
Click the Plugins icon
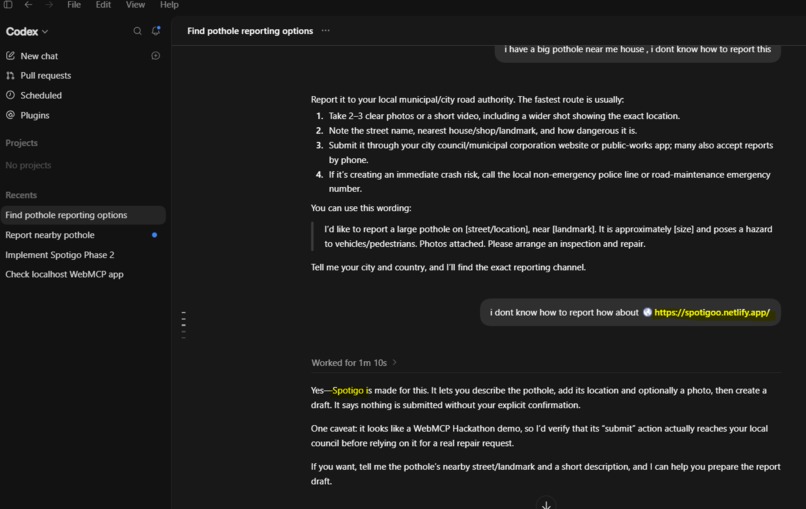10,115
